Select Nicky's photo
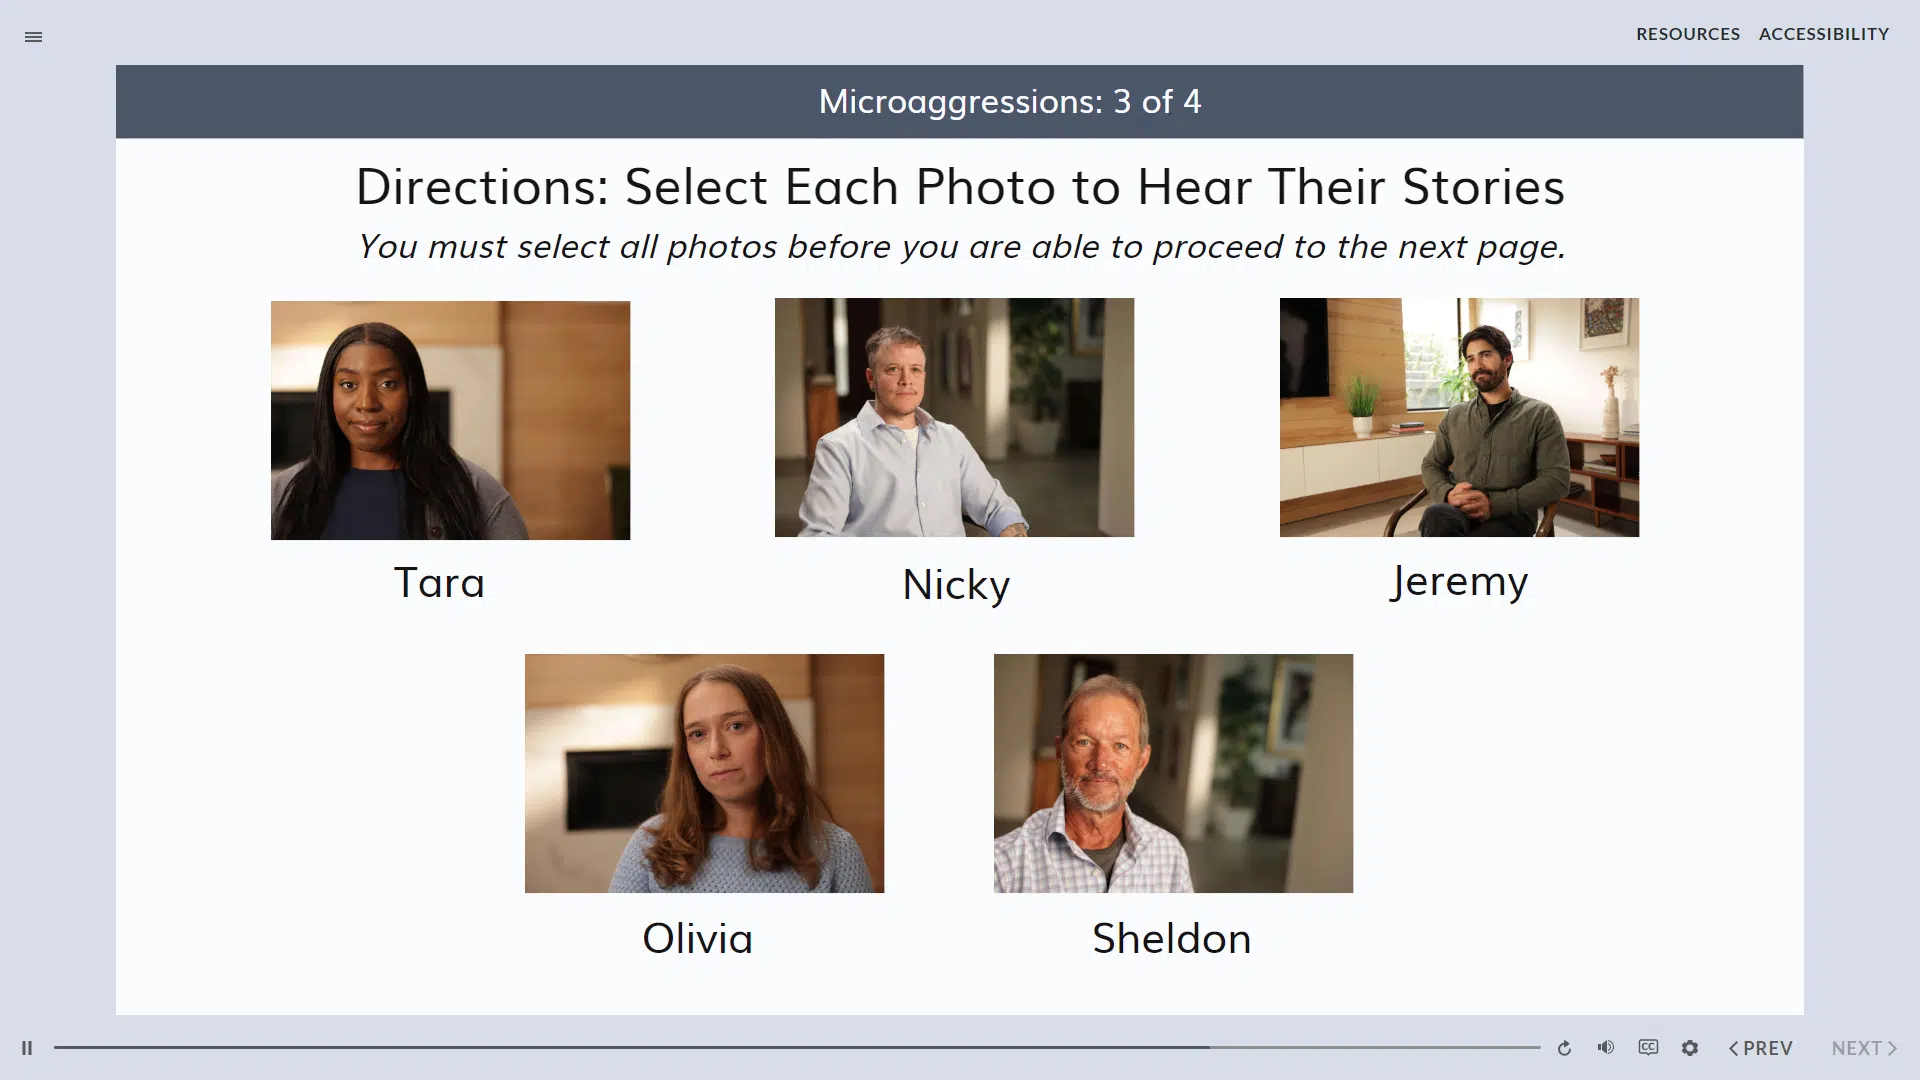 click(x=954, y=417)
